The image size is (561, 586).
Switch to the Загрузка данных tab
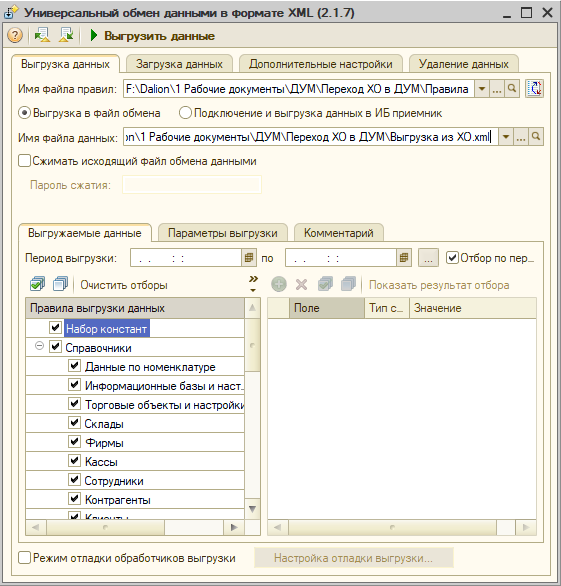coord(179,64)
